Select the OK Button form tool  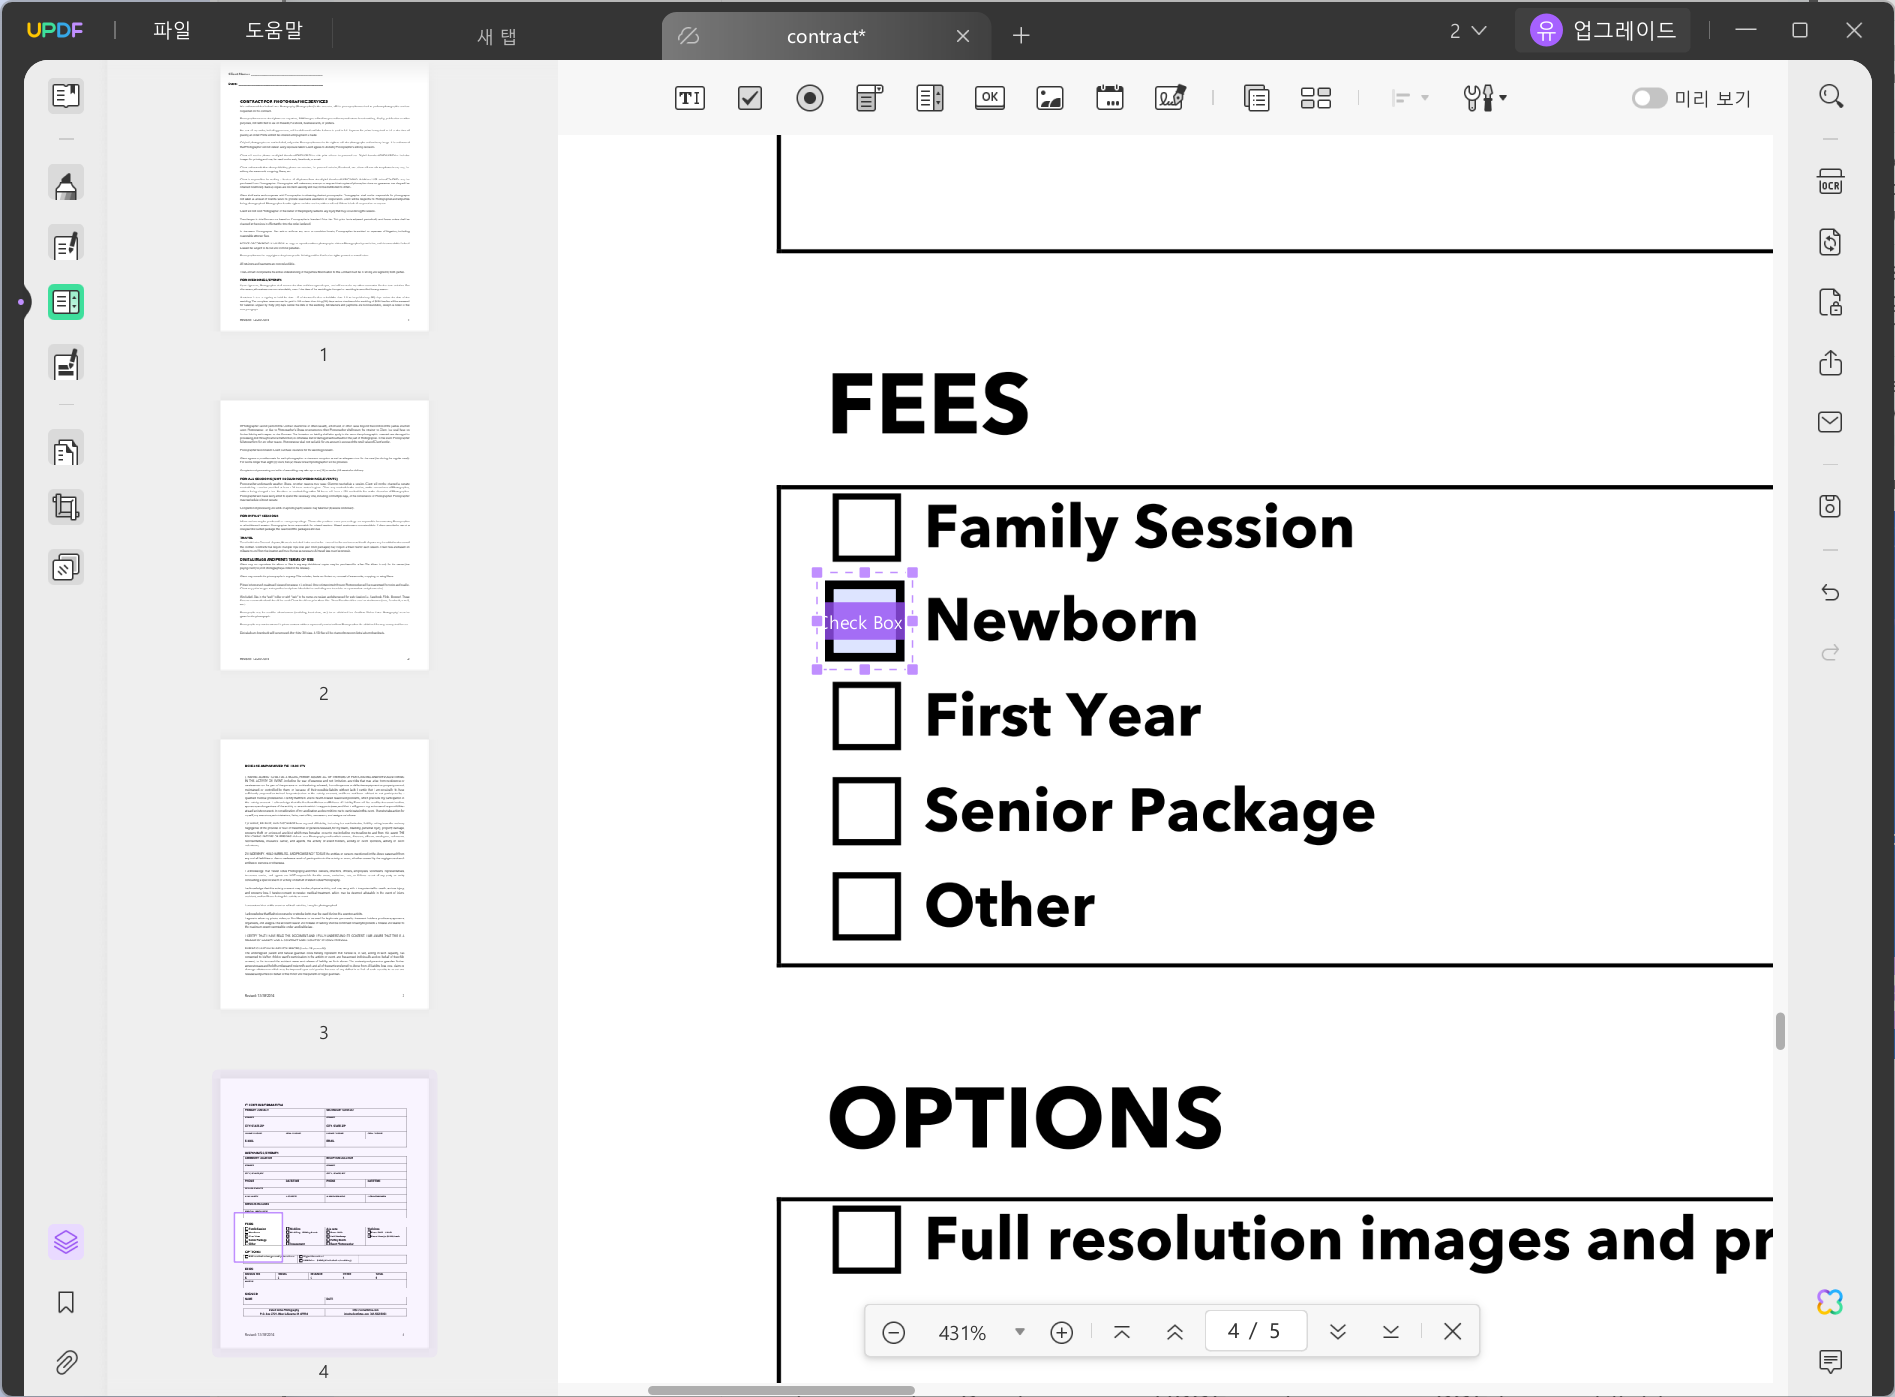(x=990, y=98)
